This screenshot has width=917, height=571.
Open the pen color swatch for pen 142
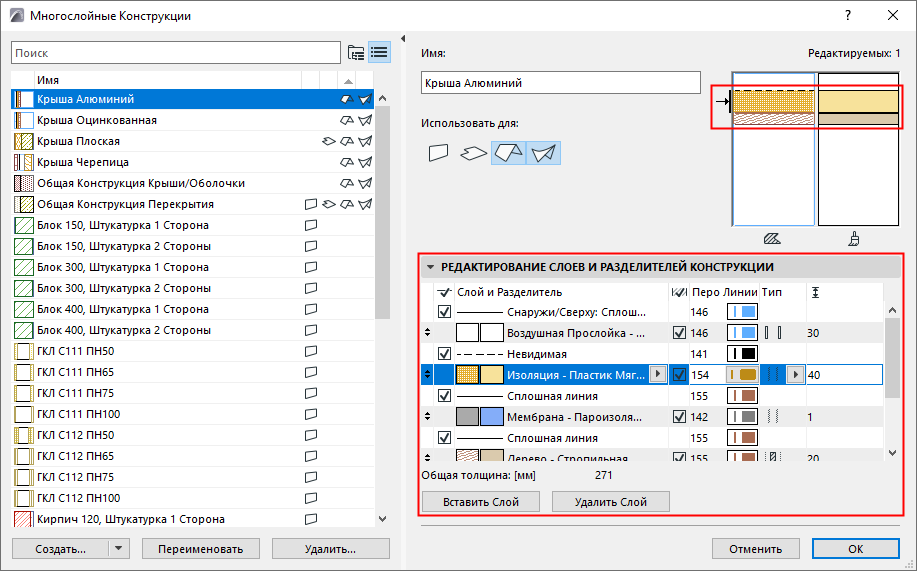[742, 417]
